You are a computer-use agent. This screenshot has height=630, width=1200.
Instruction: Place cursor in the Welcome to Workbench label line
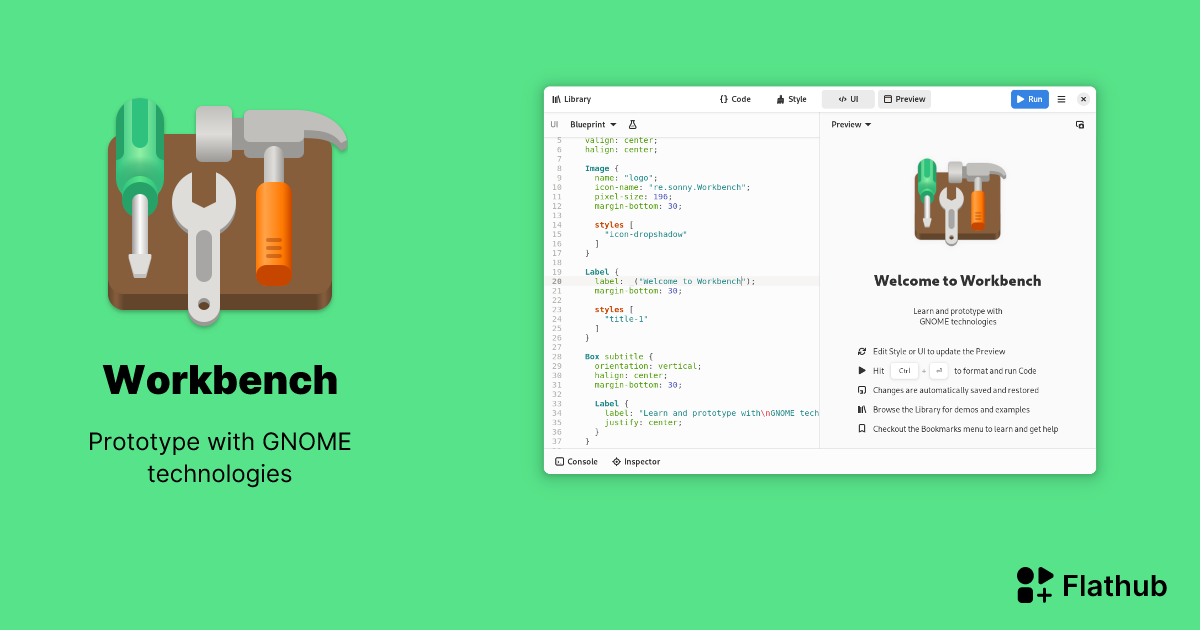tap(700, 281)
